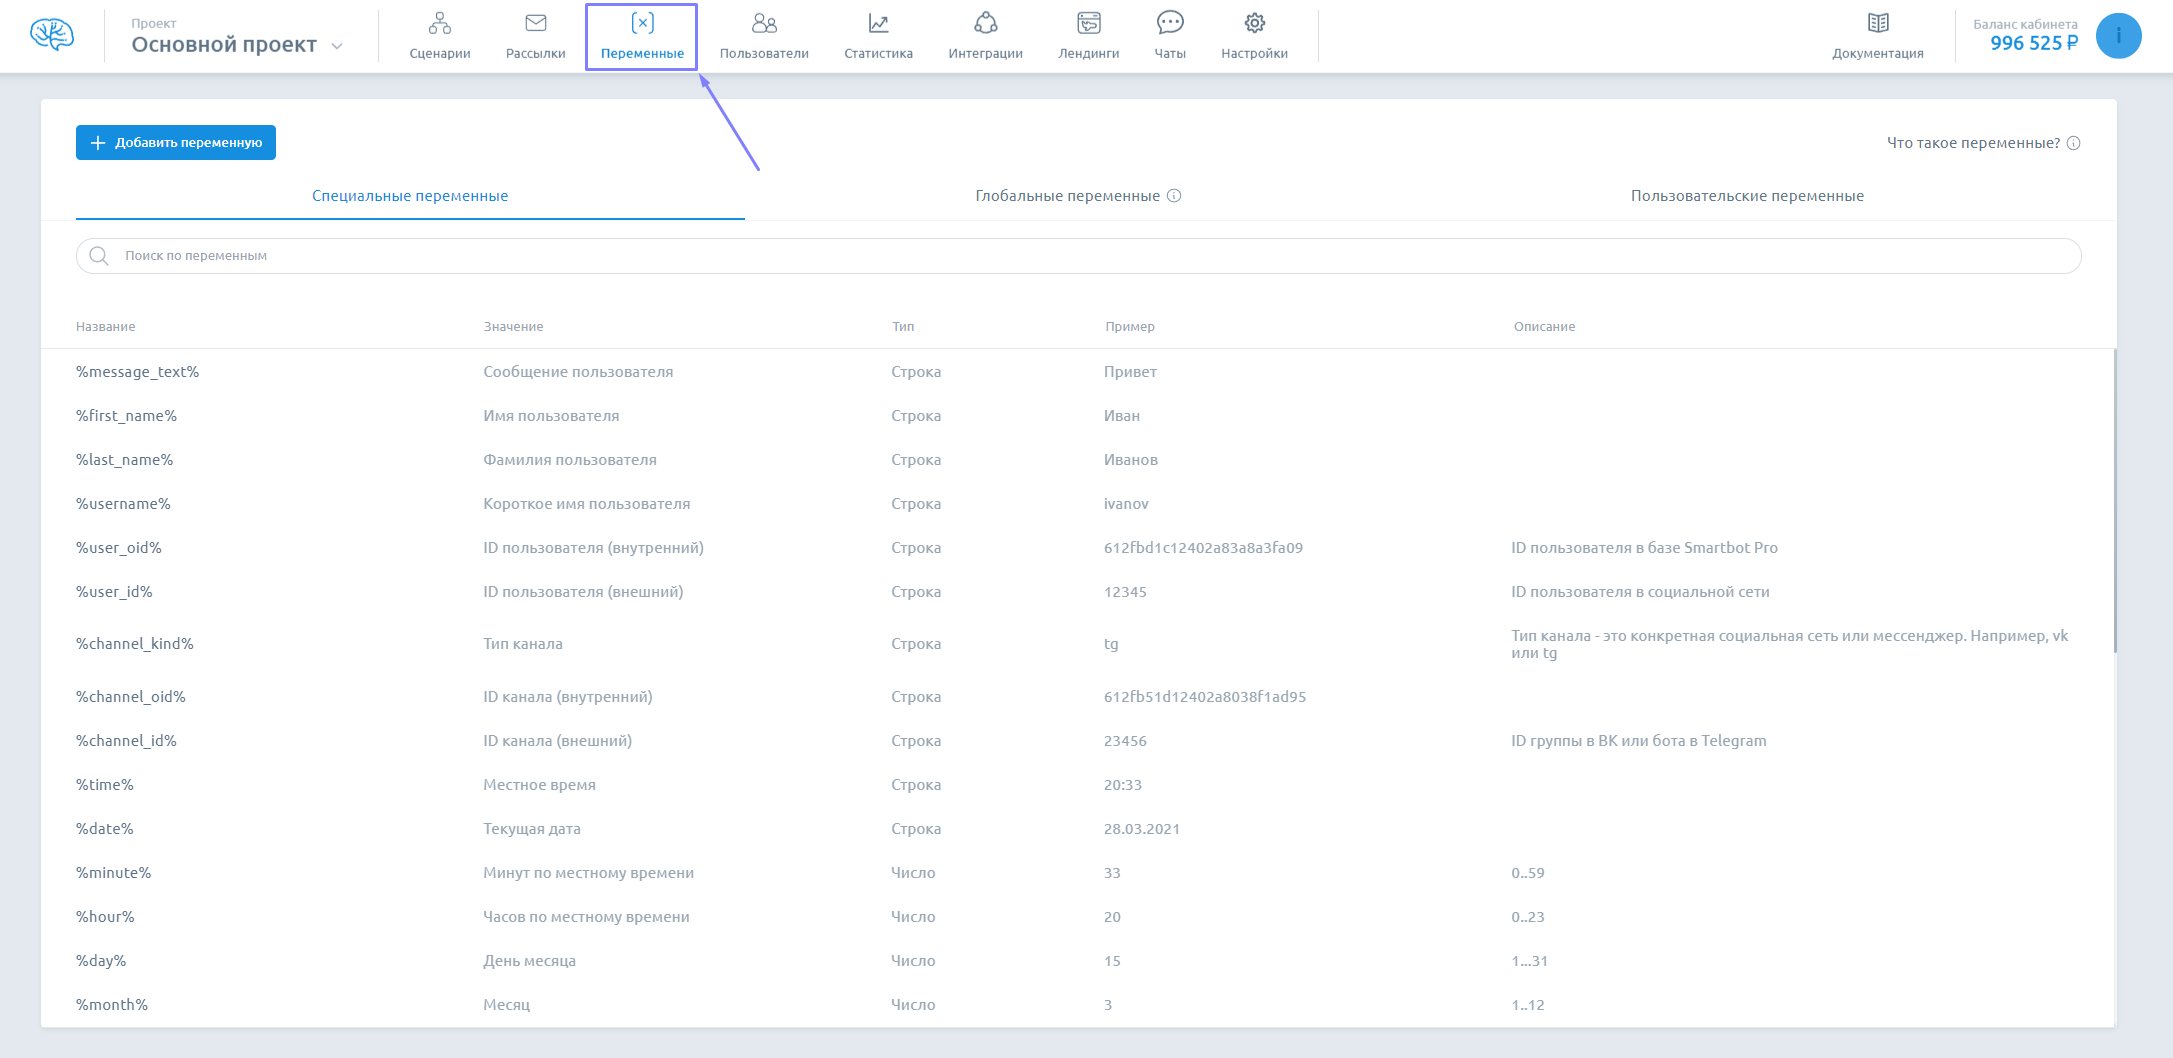Open the Статистика chart icon
This screenshot has width=2173, height=1058.
878,23
